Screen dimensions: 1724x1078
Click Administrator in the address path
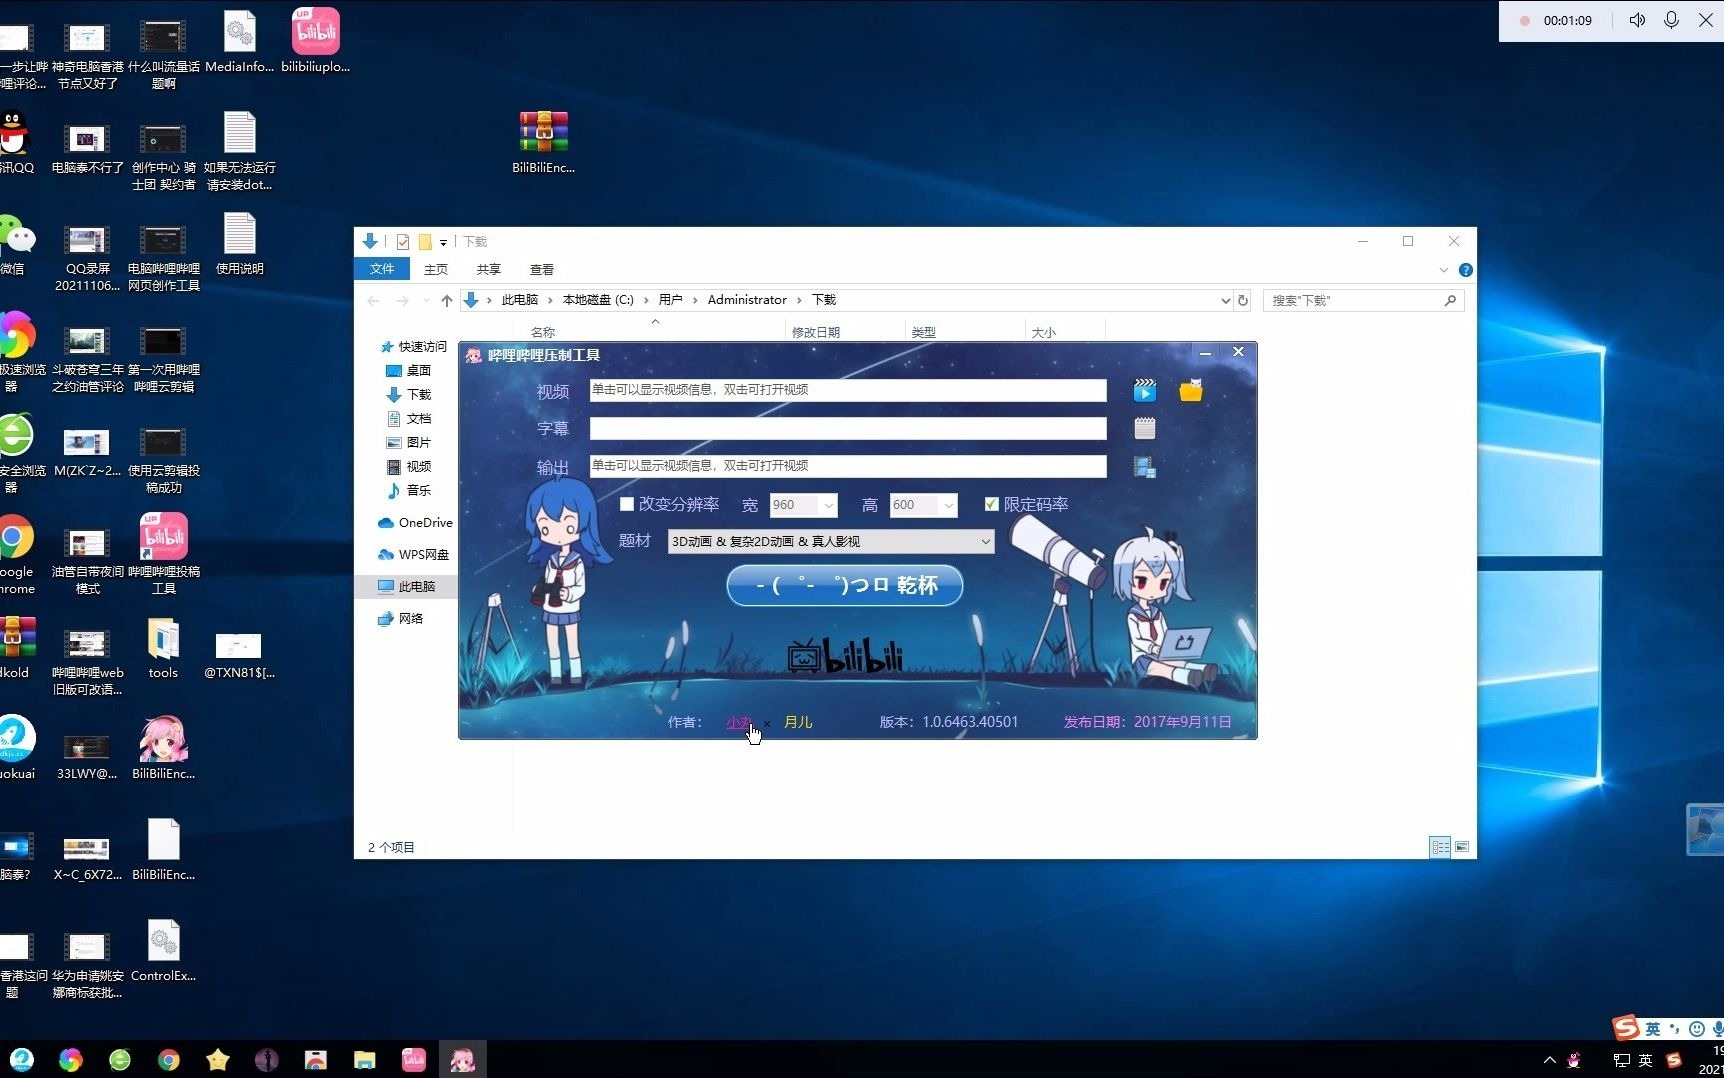[747, 300]
